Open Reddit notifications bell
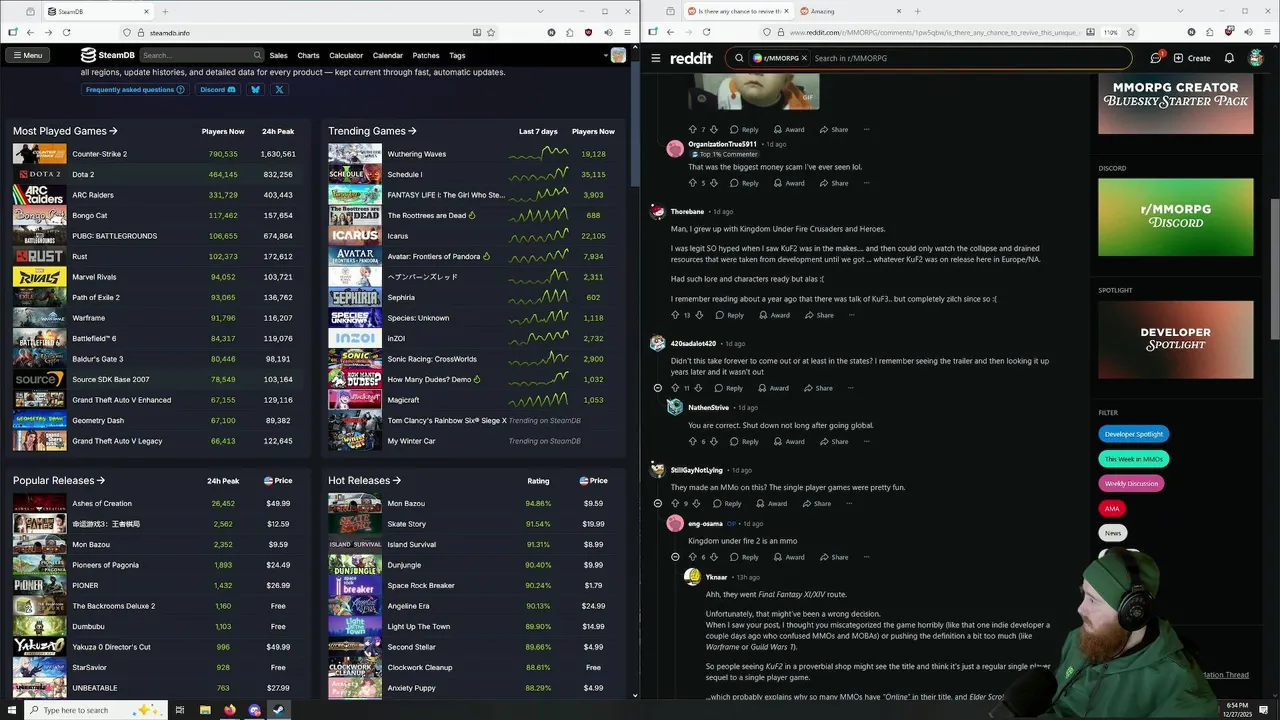Image resolution: width=1280 pixels, height=720 pixels. click(x=1229, y=58)
